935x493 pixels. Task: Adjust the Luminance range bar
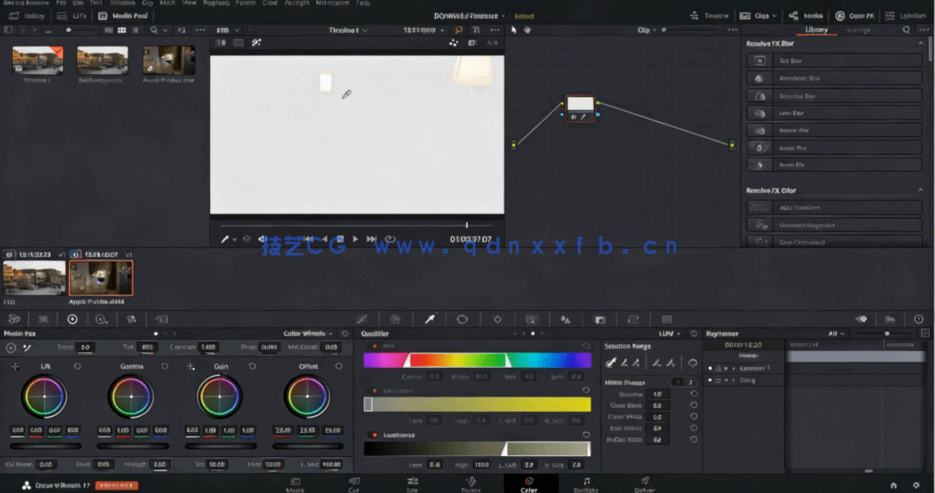(477, 449)
